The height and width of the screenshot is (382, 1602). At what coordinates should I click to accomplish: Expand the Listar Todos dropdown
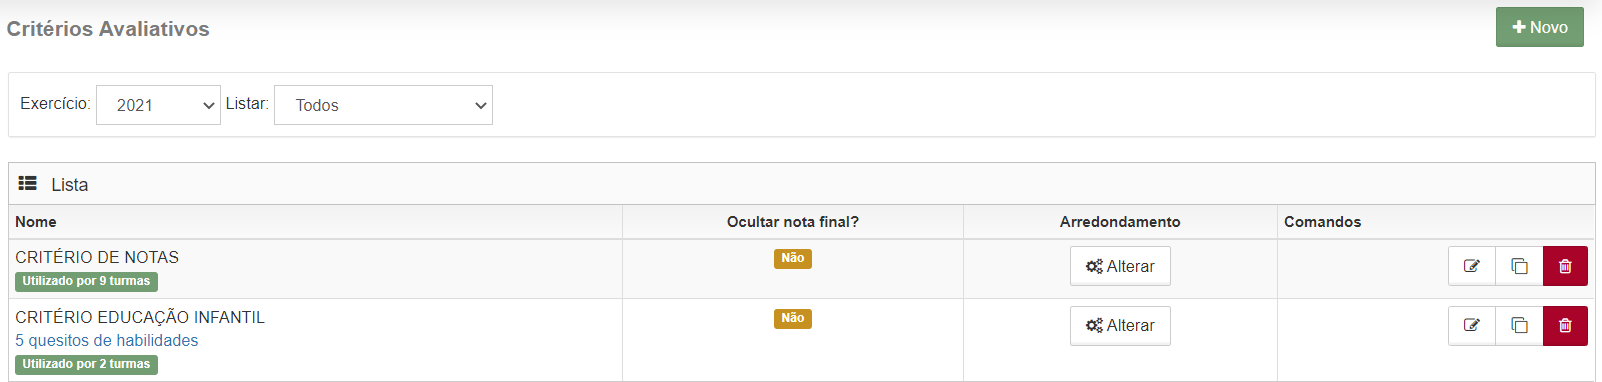click(383, 105)
